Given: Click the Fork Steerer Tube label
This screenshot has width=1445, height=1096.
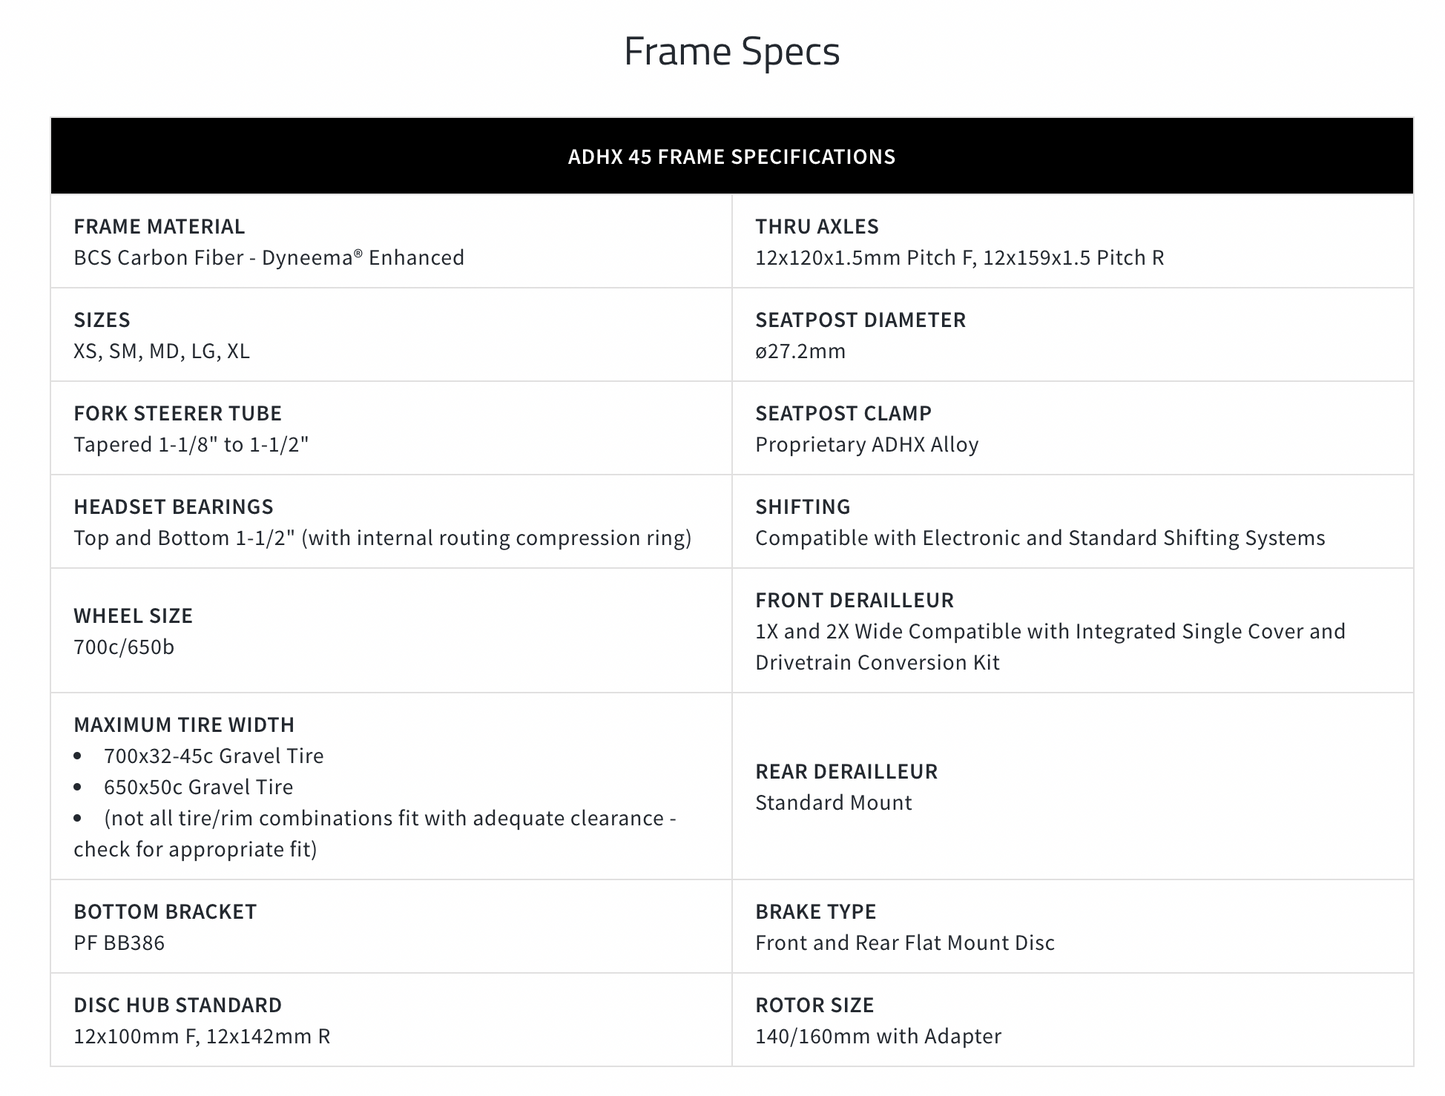Looking at the screenshot, I should (177, 413).
